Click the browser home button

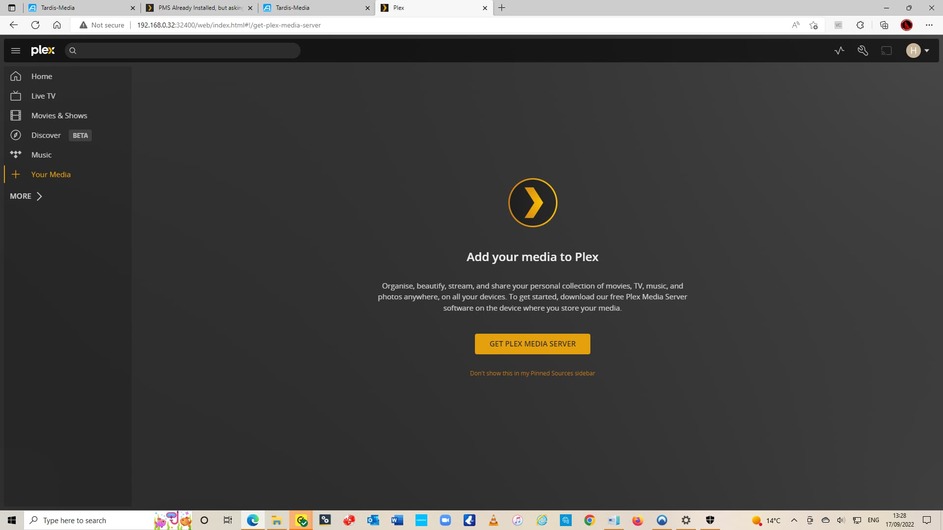[x=57, y=25]
